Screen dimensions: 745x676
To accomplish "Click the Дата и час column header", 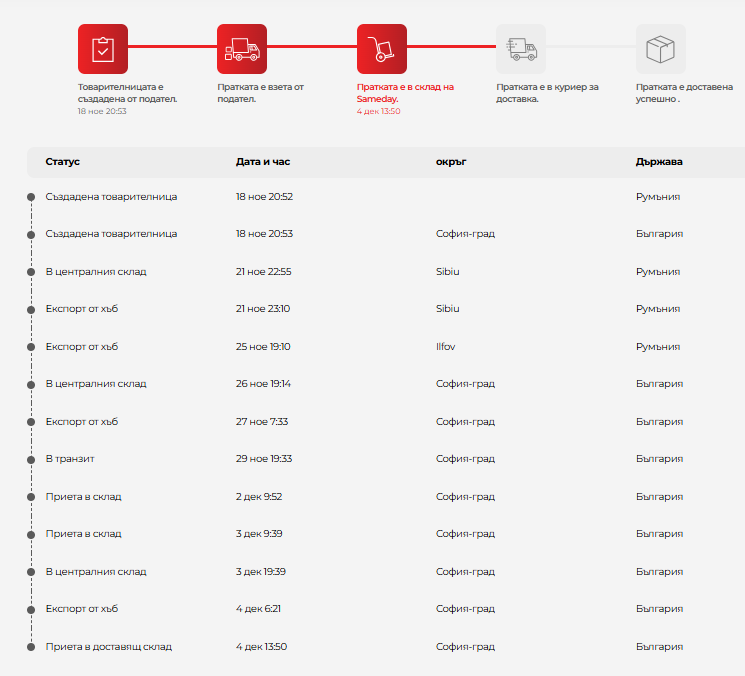I will (x=263, y=162).
